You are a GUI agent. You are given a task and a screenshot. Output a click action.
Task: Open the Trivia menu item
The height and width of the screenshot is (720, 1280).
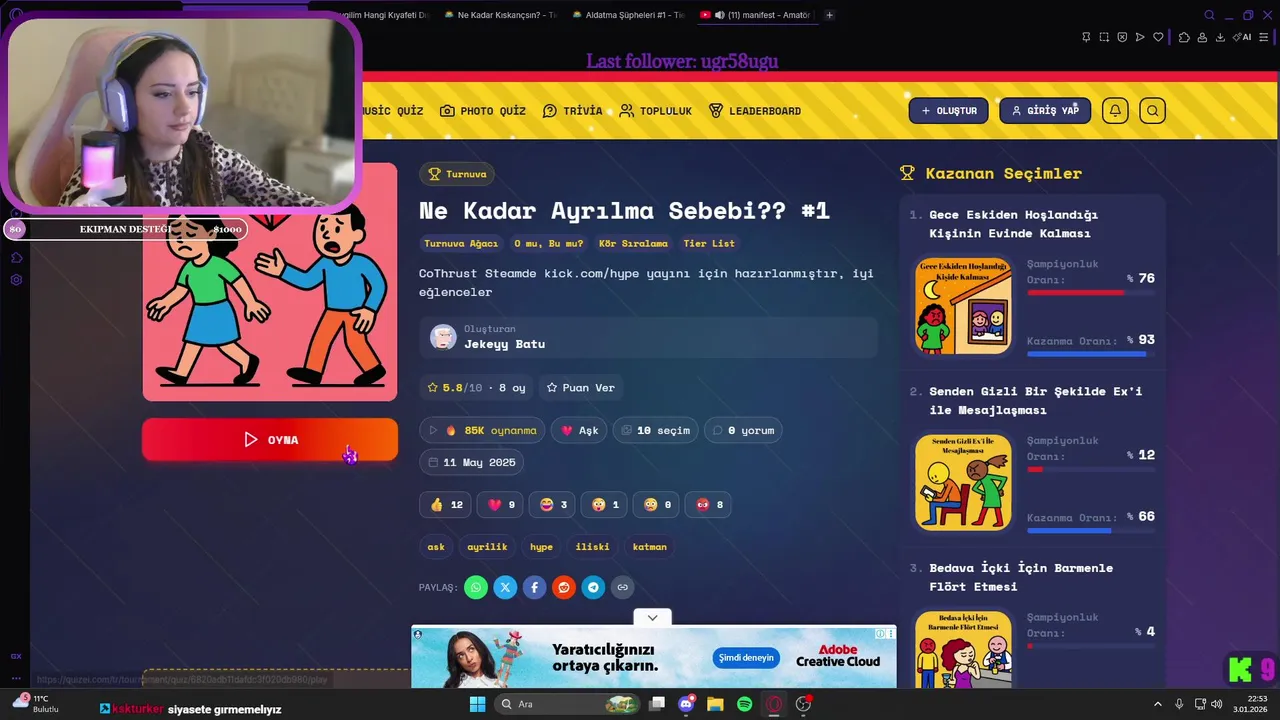[x=573, y=111]
